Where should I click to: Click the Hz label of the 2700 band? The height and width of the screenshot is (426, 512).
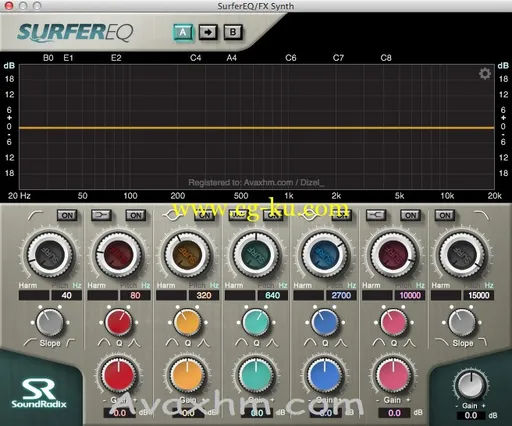352,286
